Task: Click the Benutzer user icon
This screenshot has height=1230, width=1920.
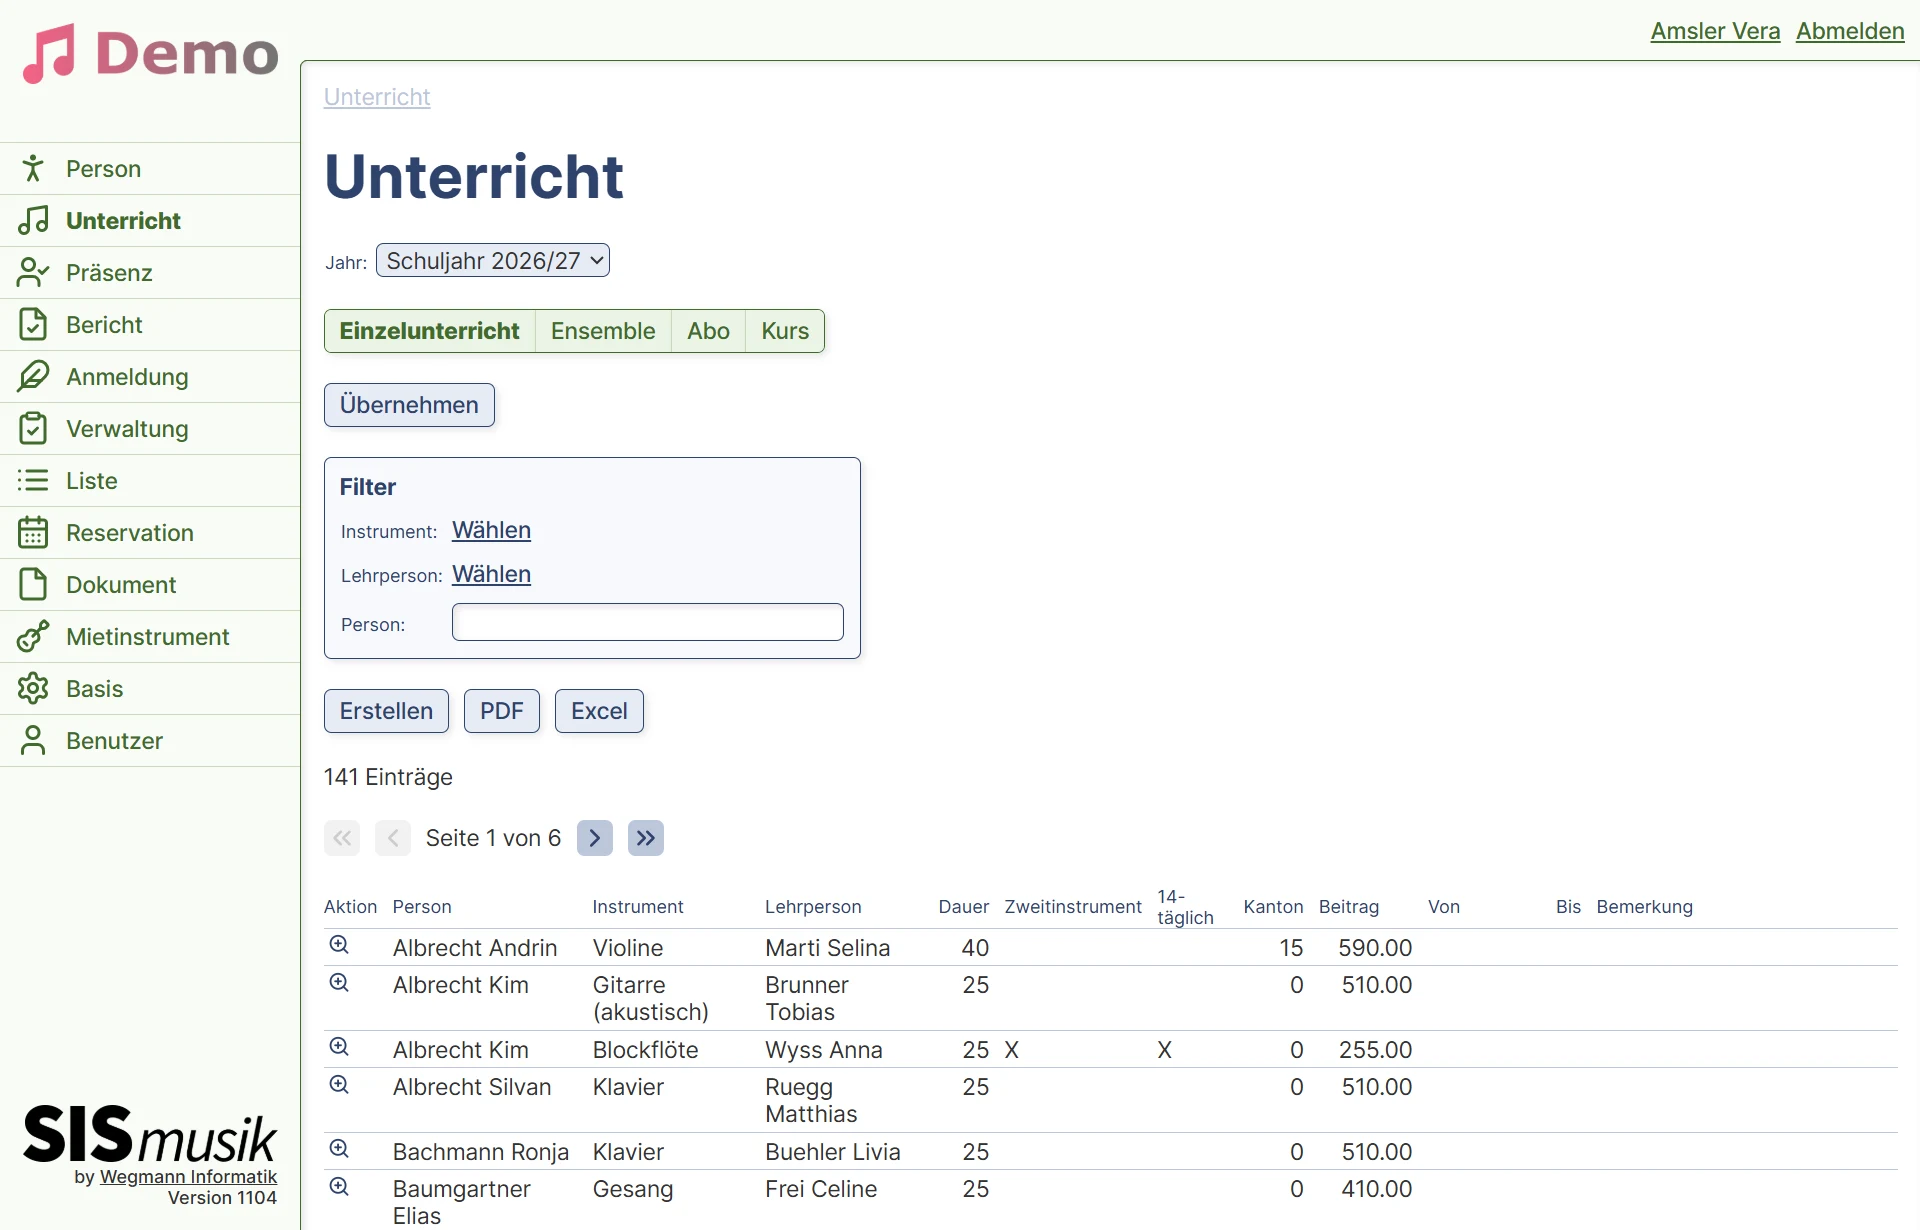Action: pos(33,740)
